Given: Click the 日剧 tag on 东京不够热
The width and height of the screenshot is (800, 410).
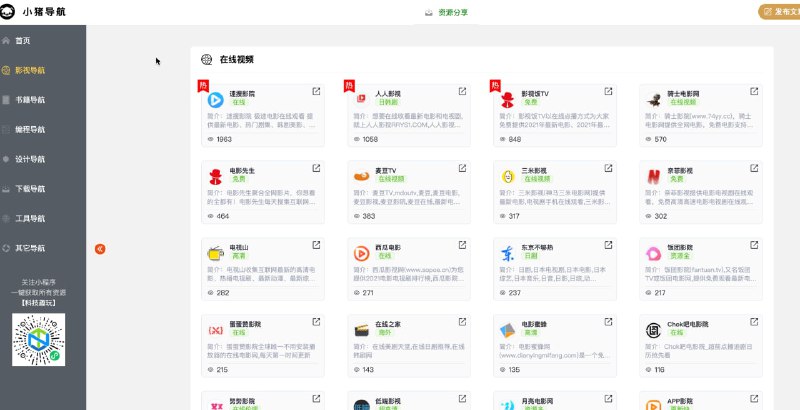Looking at the screenshot, I should [531, 255].
